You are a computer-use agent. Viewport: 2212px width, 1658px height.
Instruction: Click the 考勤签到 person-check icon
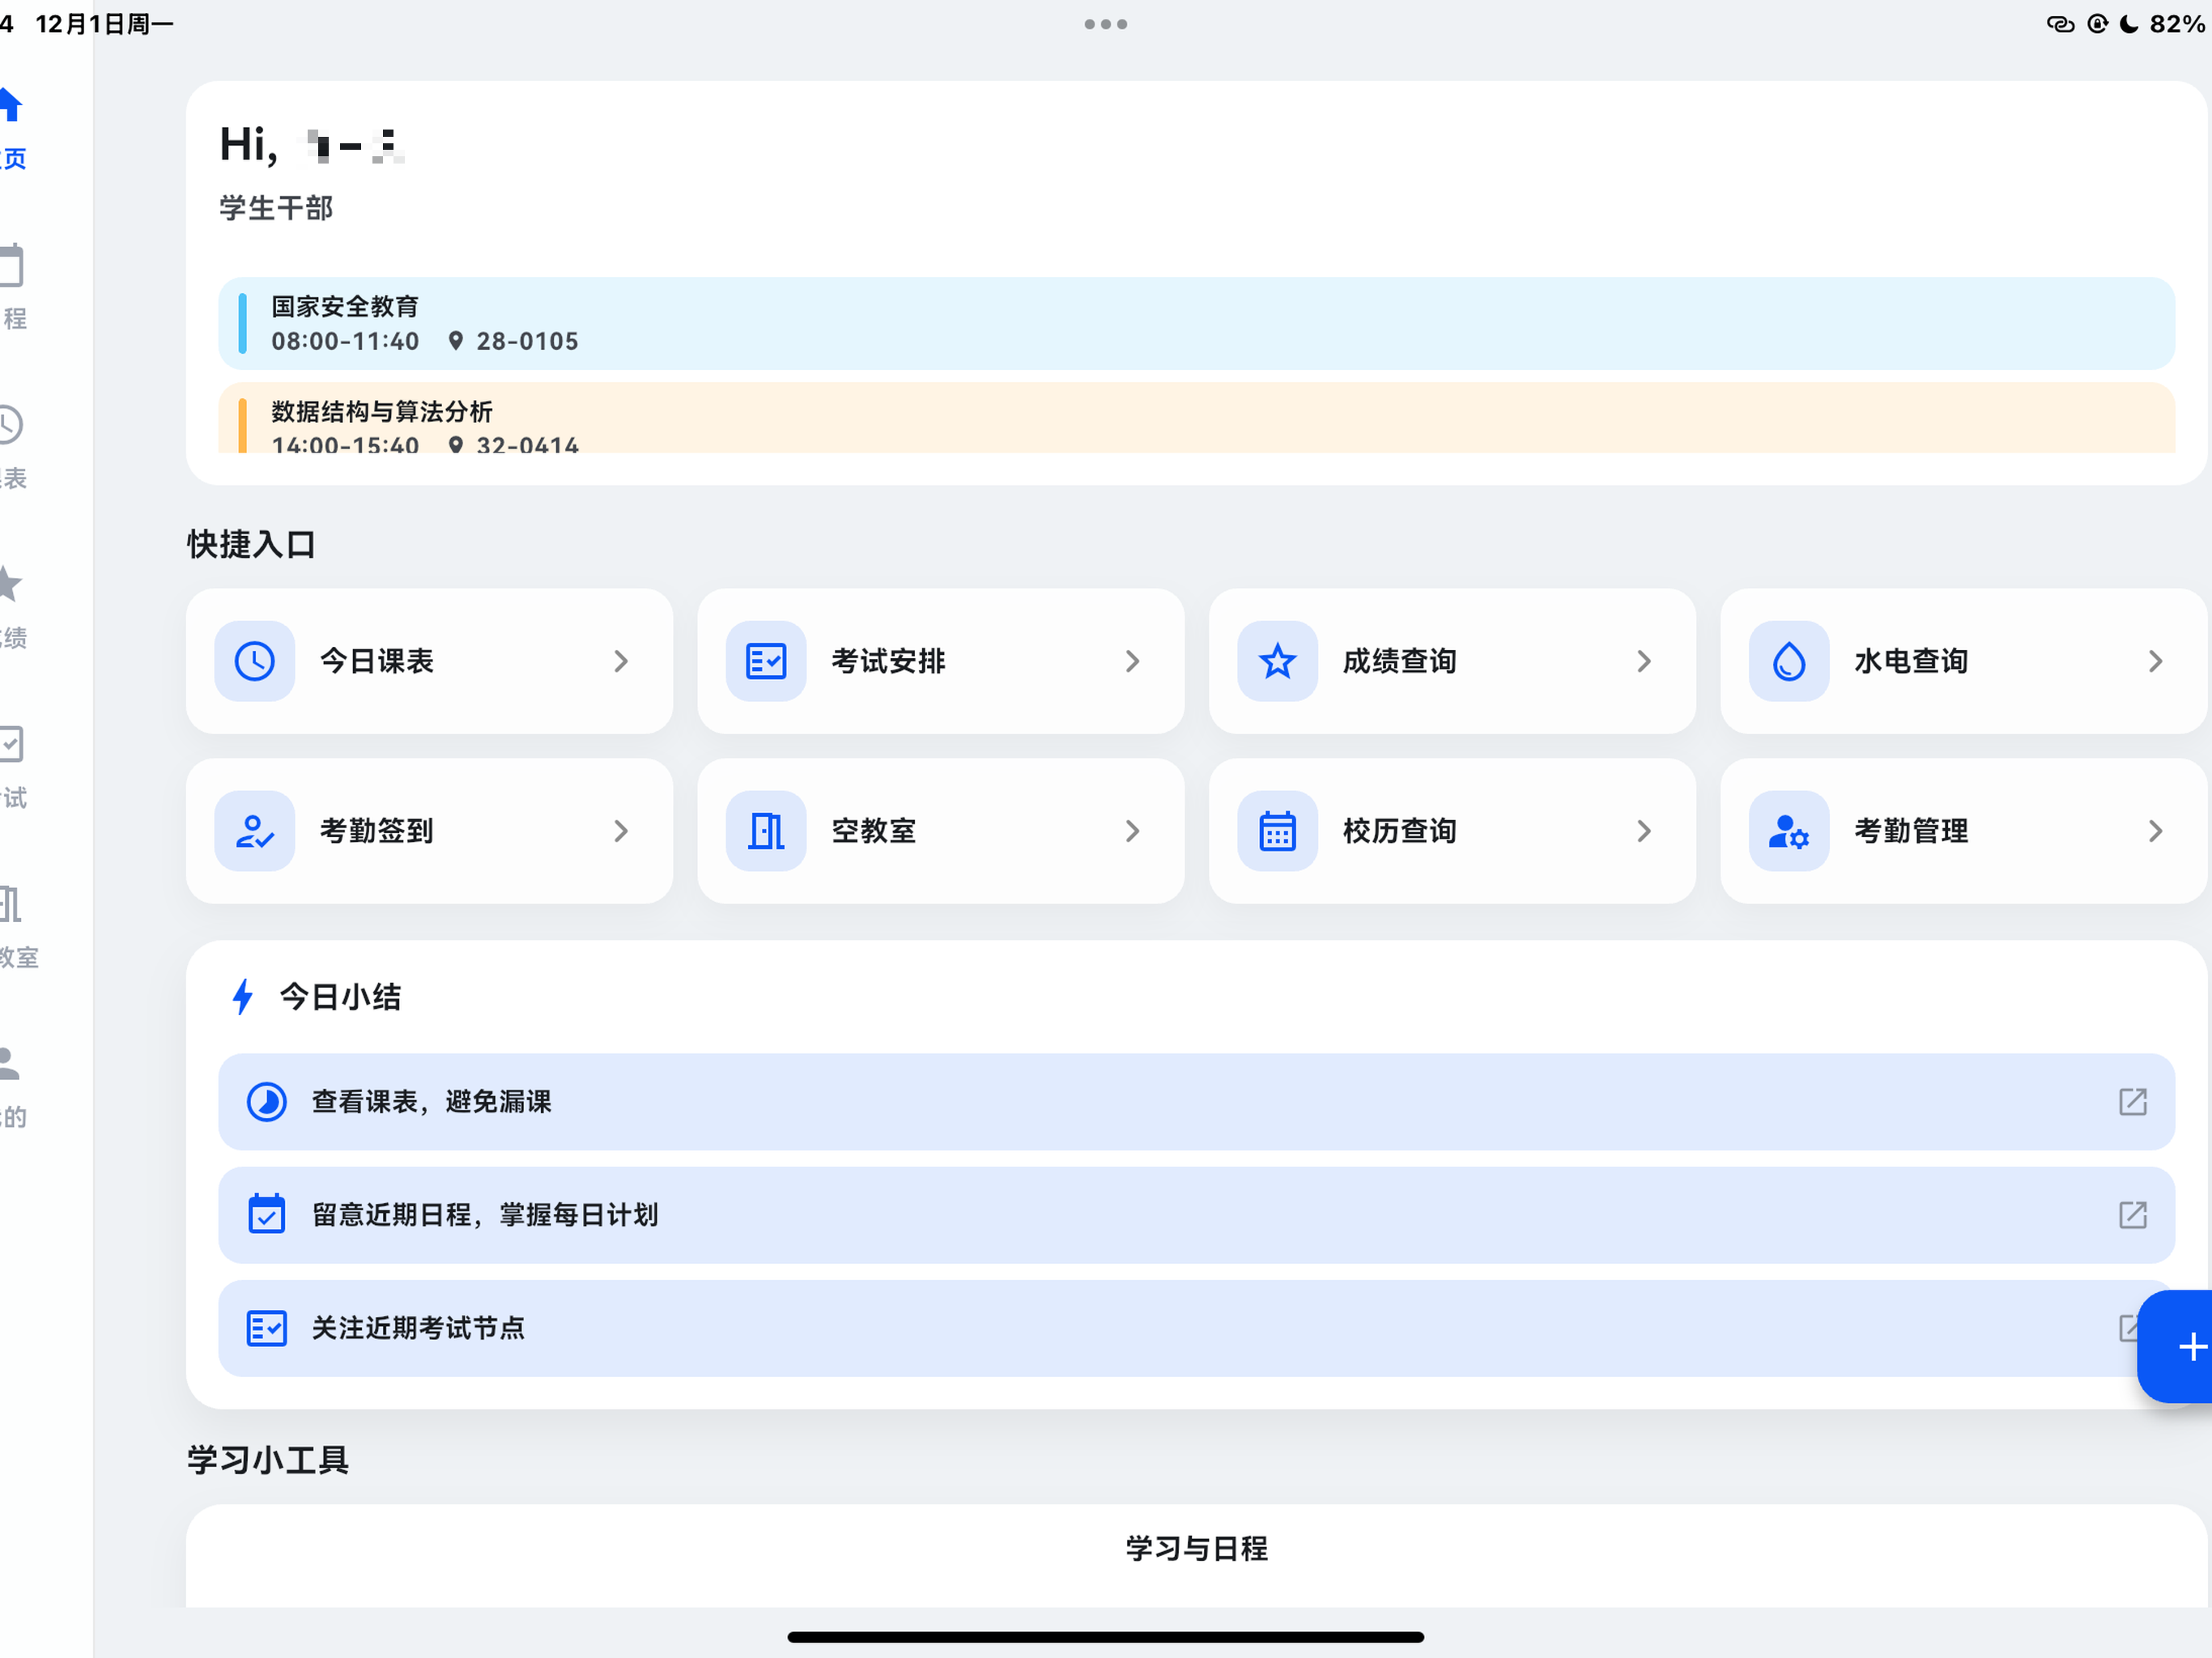[255, 831]
